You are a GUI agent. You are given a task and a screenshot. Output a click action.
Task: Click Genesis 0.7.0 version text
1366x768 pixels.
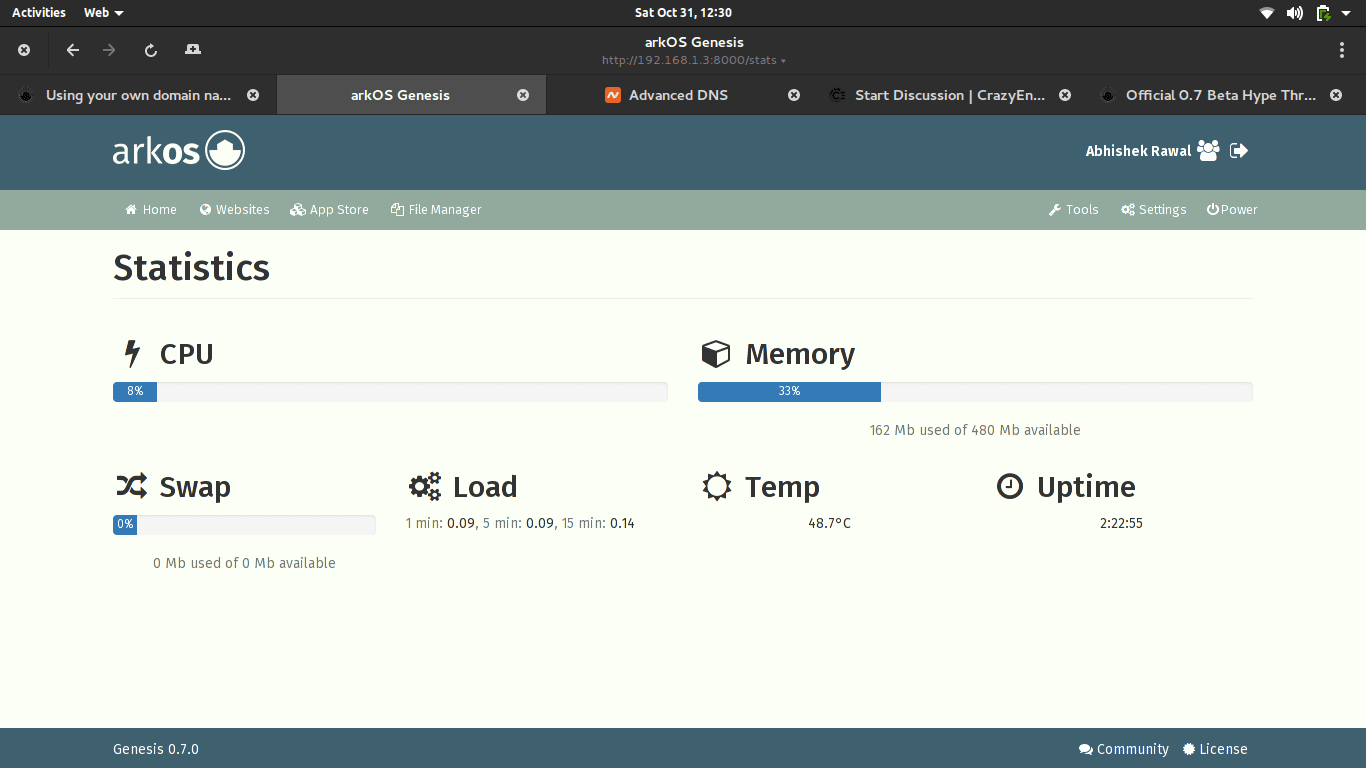pyautogui.click(x=156, y=749)
